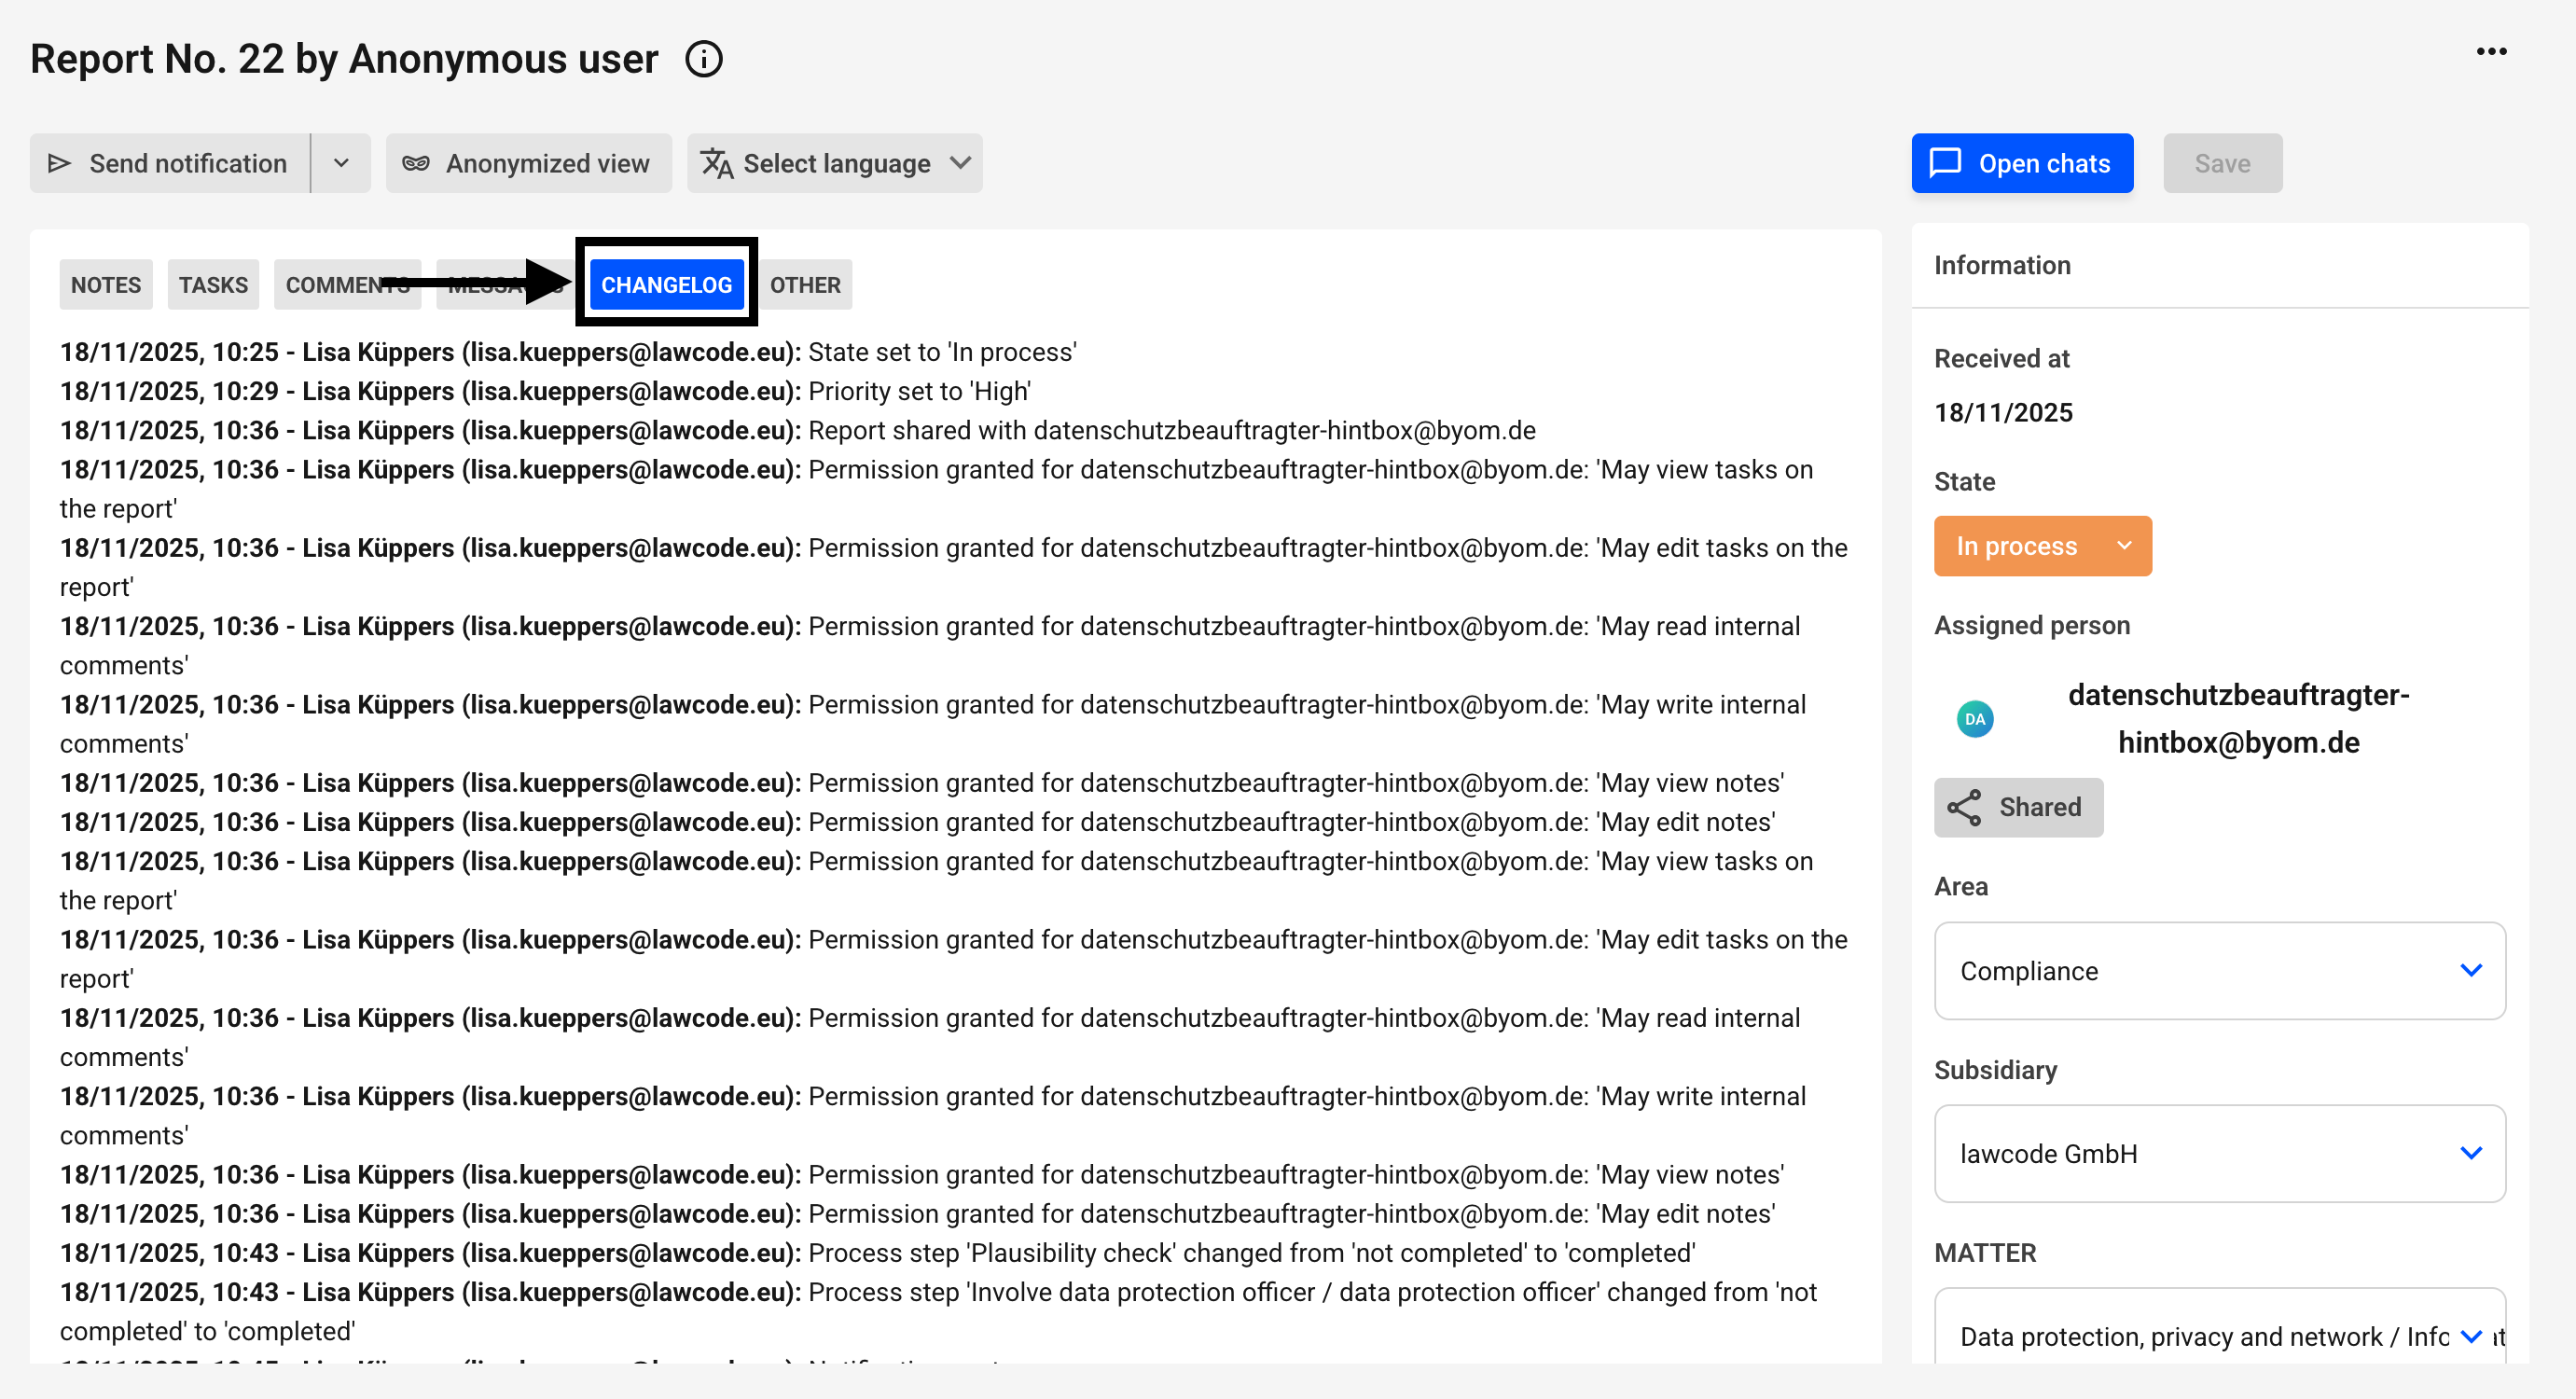Screen dimensions: 2576x1399
Task: Click the mask icon for anonymized view
Action: 416,163
